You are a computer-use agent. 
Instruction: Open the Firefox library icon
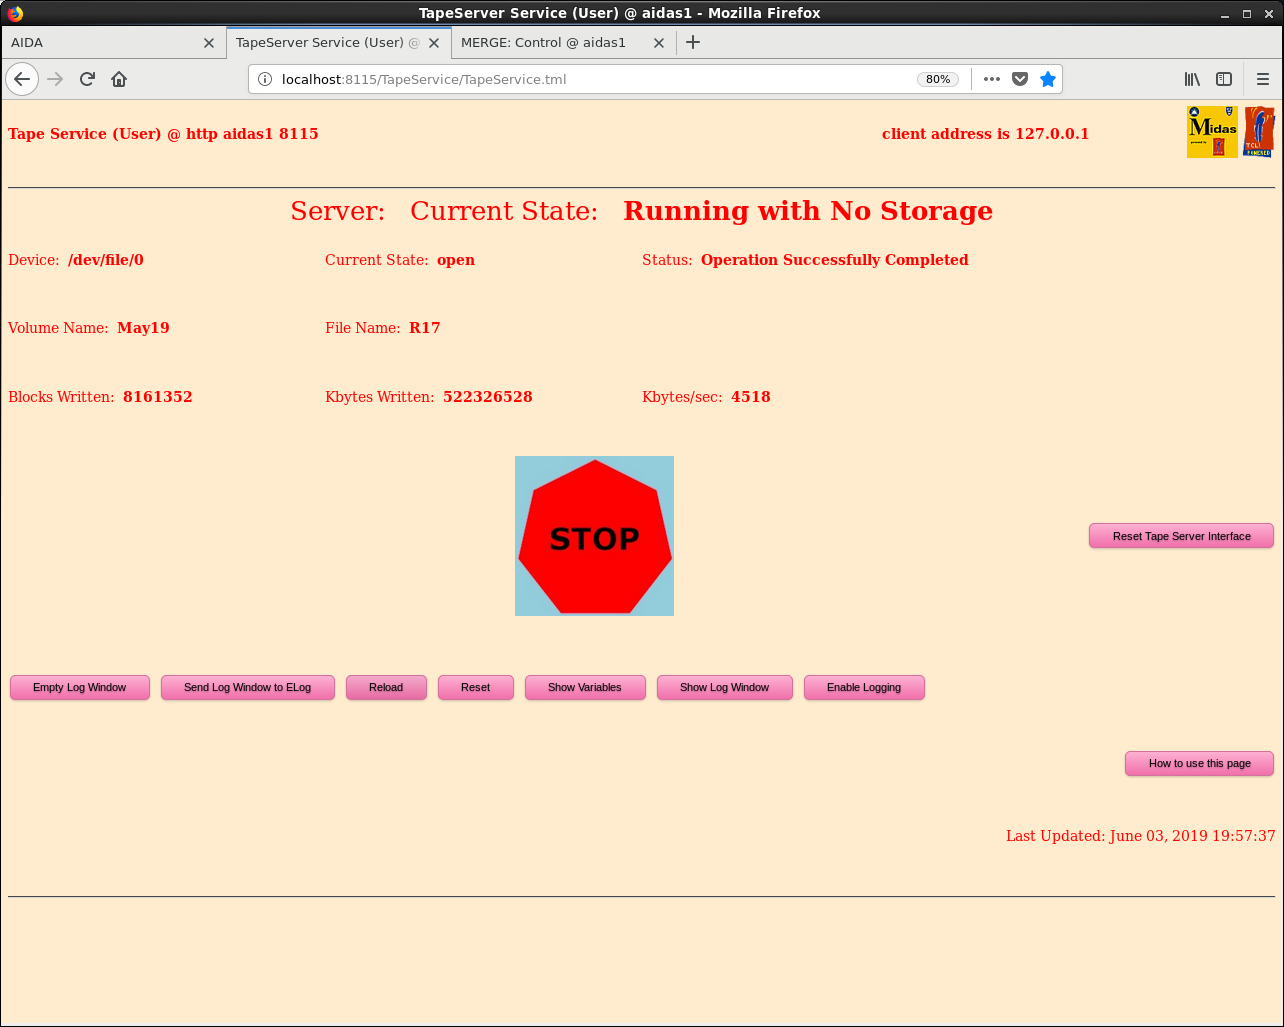point(1192,79)
